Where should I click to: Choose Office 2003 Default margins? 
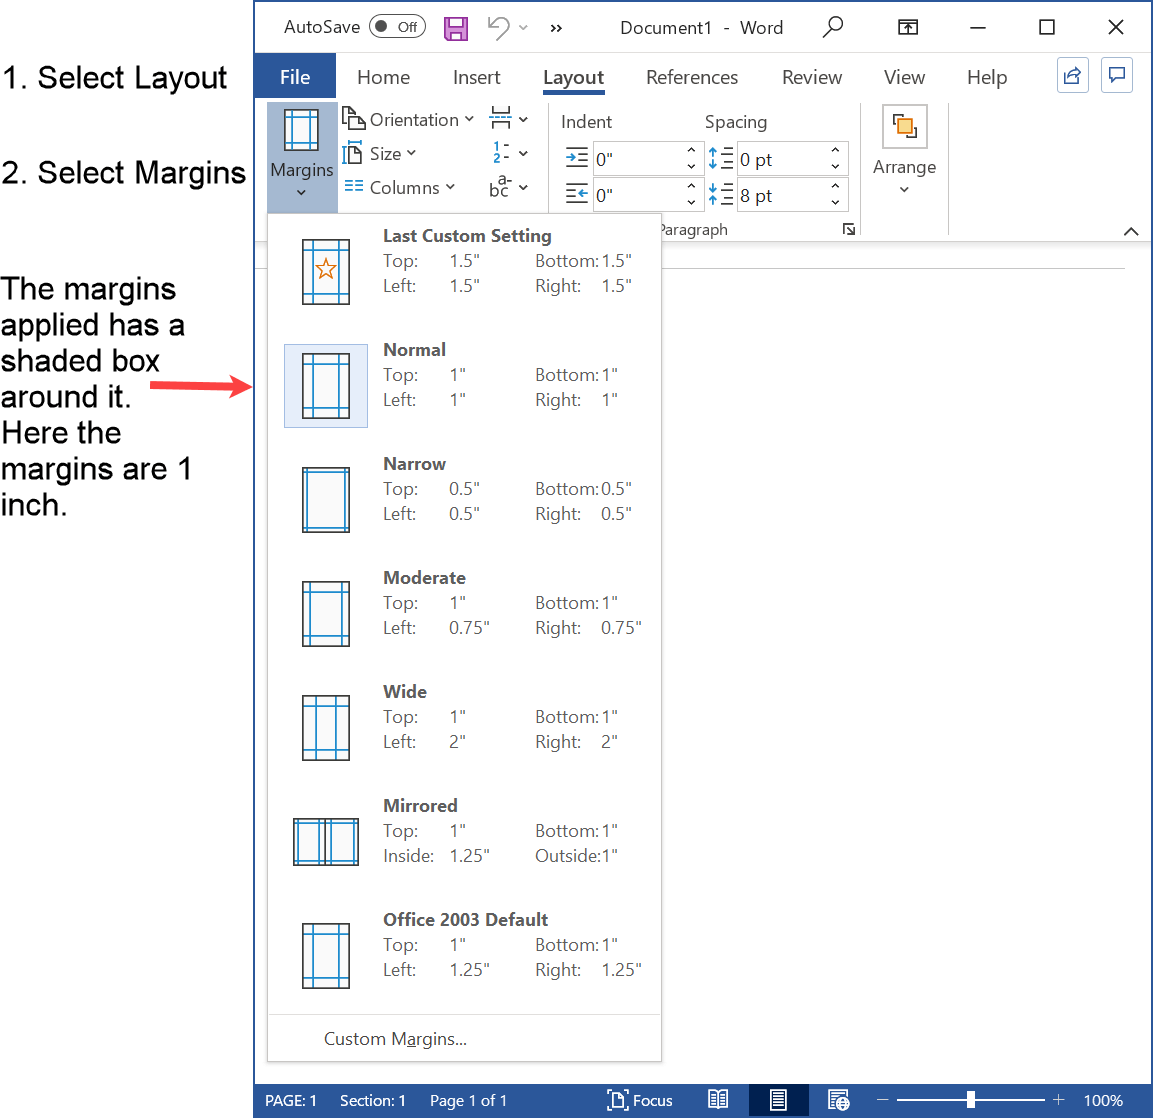pyautogui.click(x=464, y=955)
